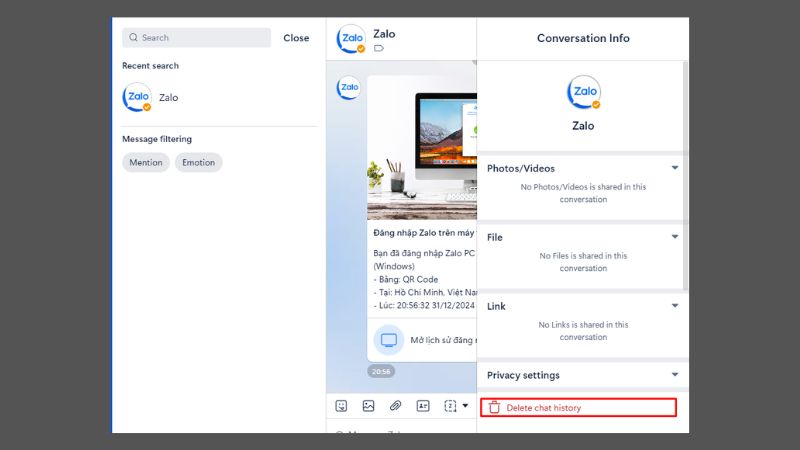Toggle the Emotion message filter
This screenshot has width=800, height=450.
coord(198,162)
